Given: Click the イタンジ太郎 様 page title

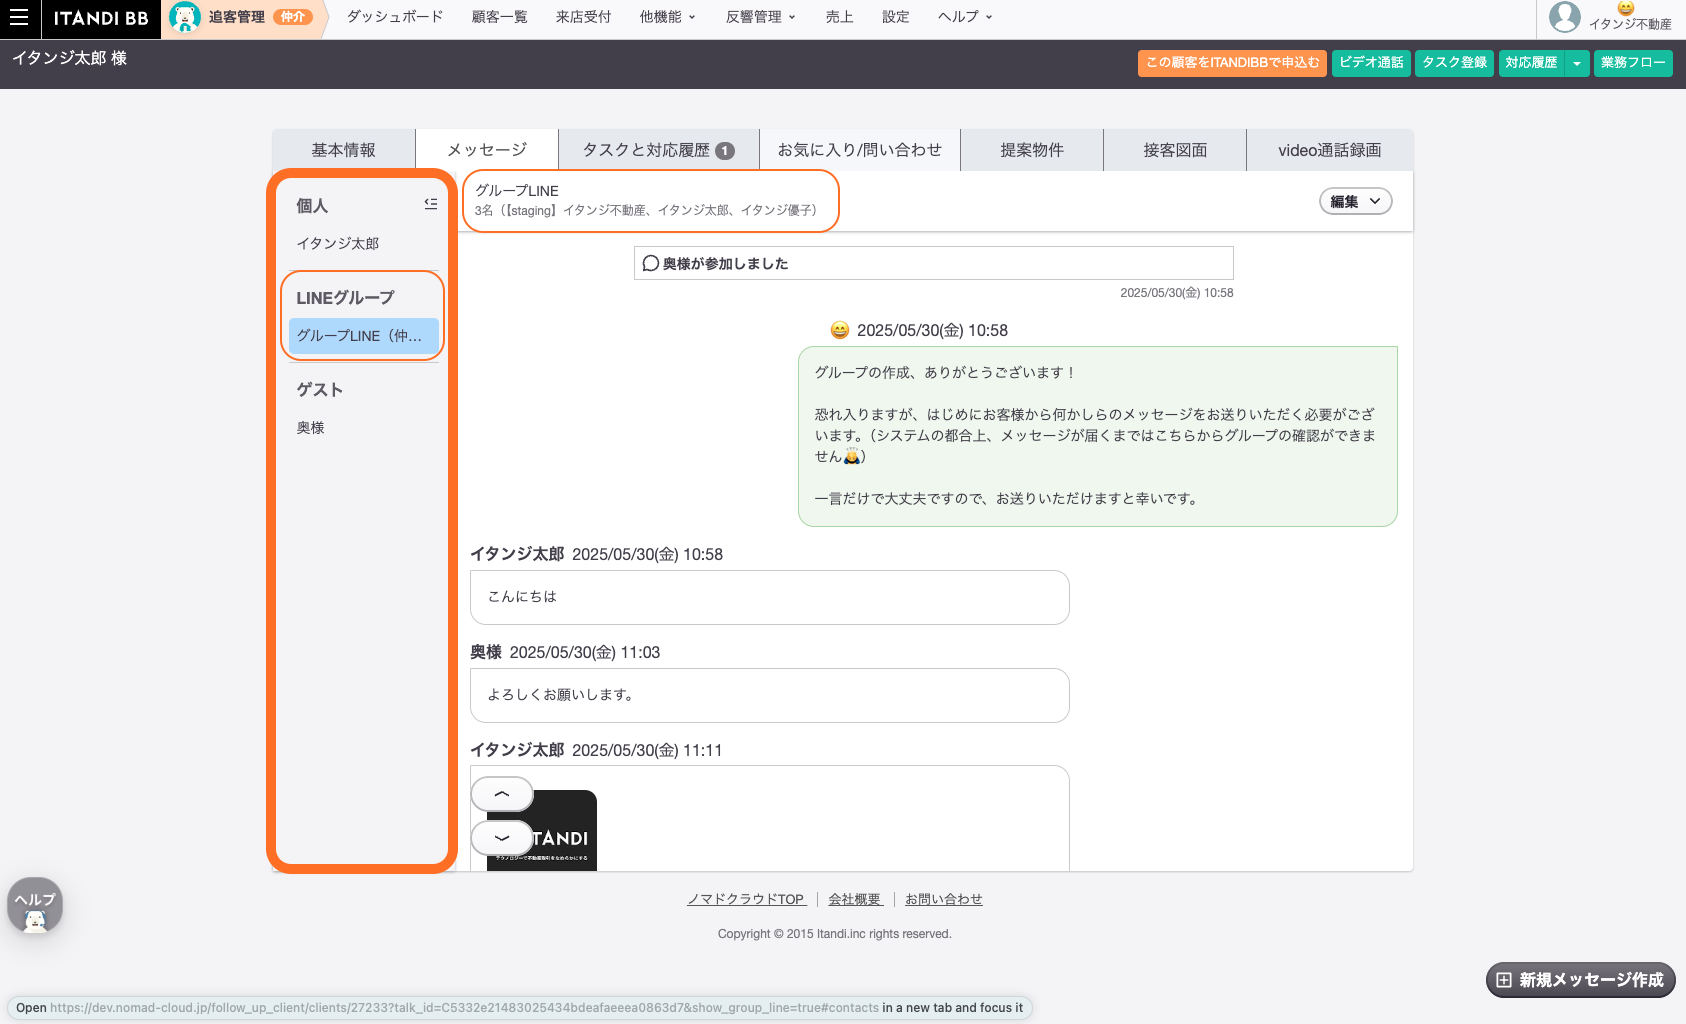Looking at the screenshot, I should click(69, 58).
